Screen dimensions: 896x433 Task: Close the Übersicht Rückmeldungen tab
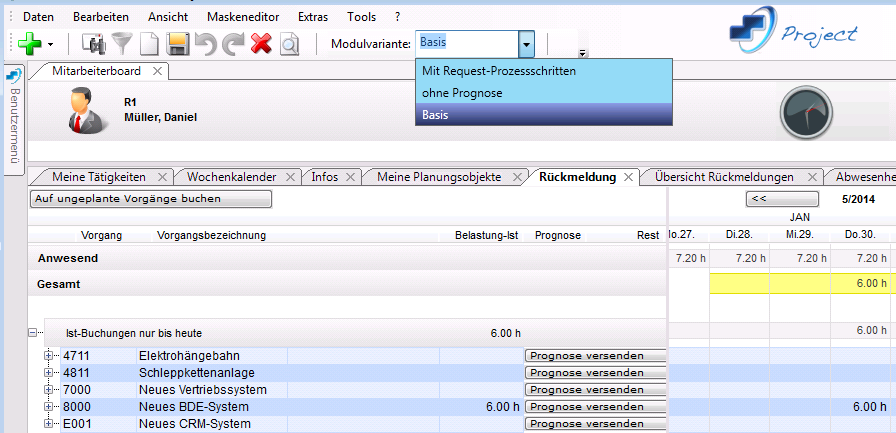(x=812, y=177)
